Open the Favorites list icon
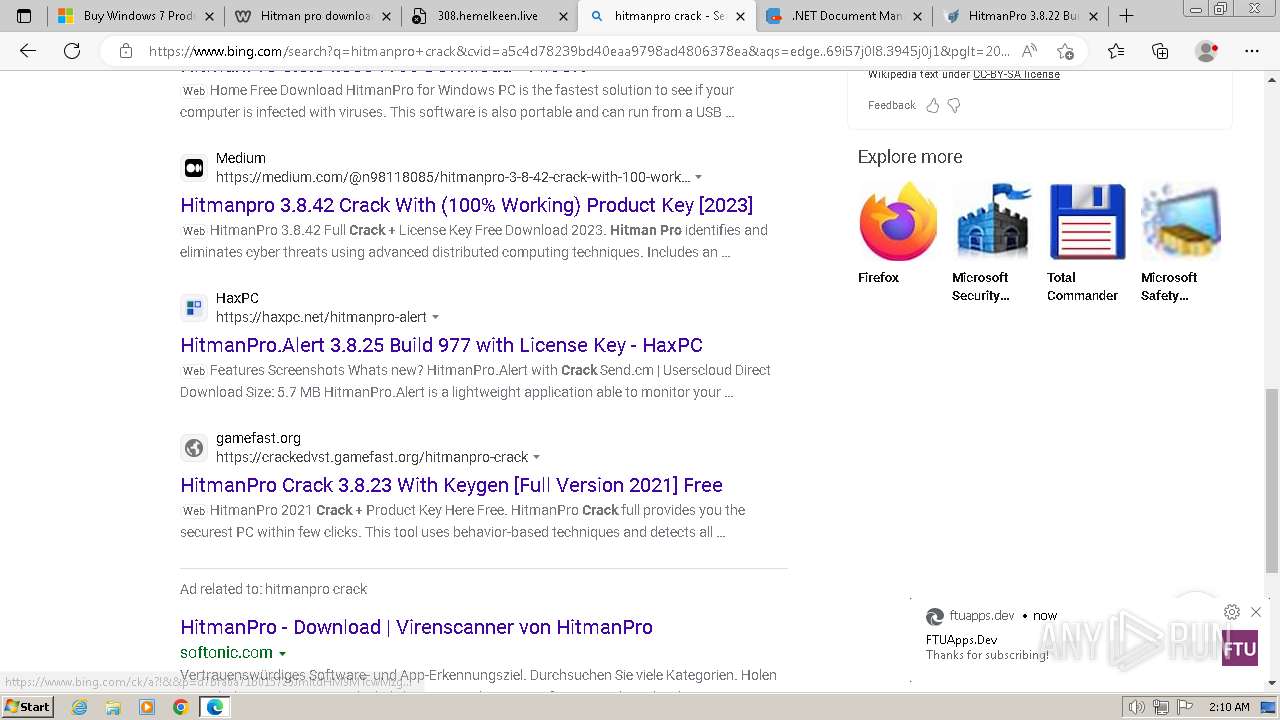Screen dimensions: 1280x720 coord(1116,51)
